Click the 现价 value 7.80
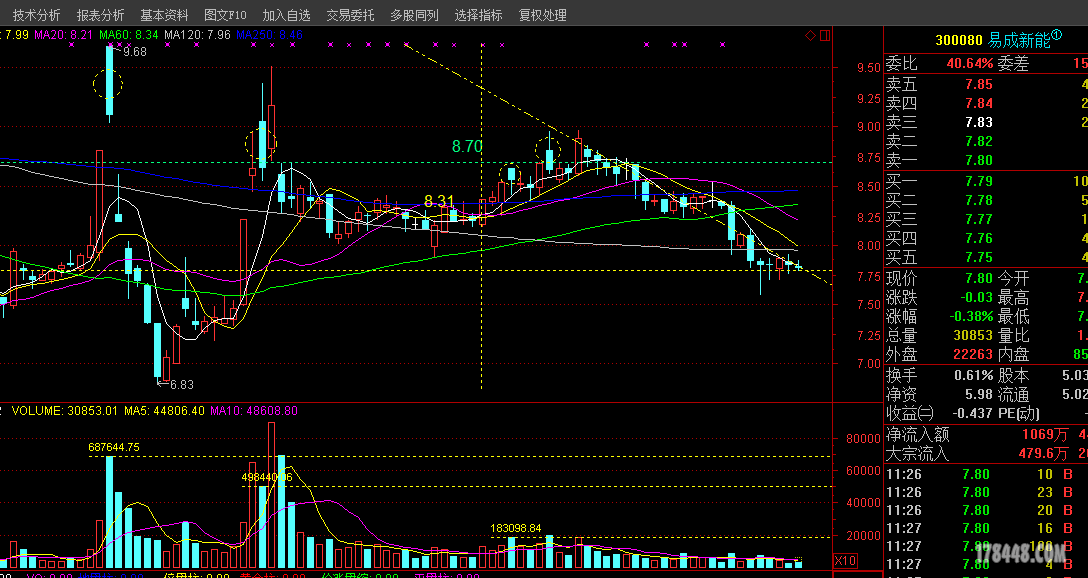Screen dimensions: 1088x578 pos(978,279)
